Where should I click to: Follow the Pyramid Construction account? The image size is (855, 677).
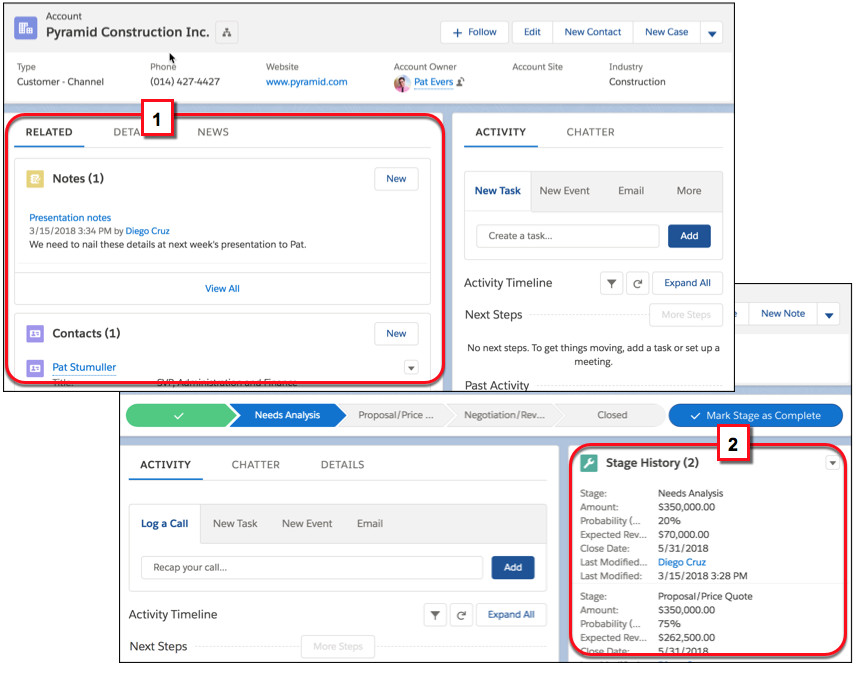click(474, 33)
